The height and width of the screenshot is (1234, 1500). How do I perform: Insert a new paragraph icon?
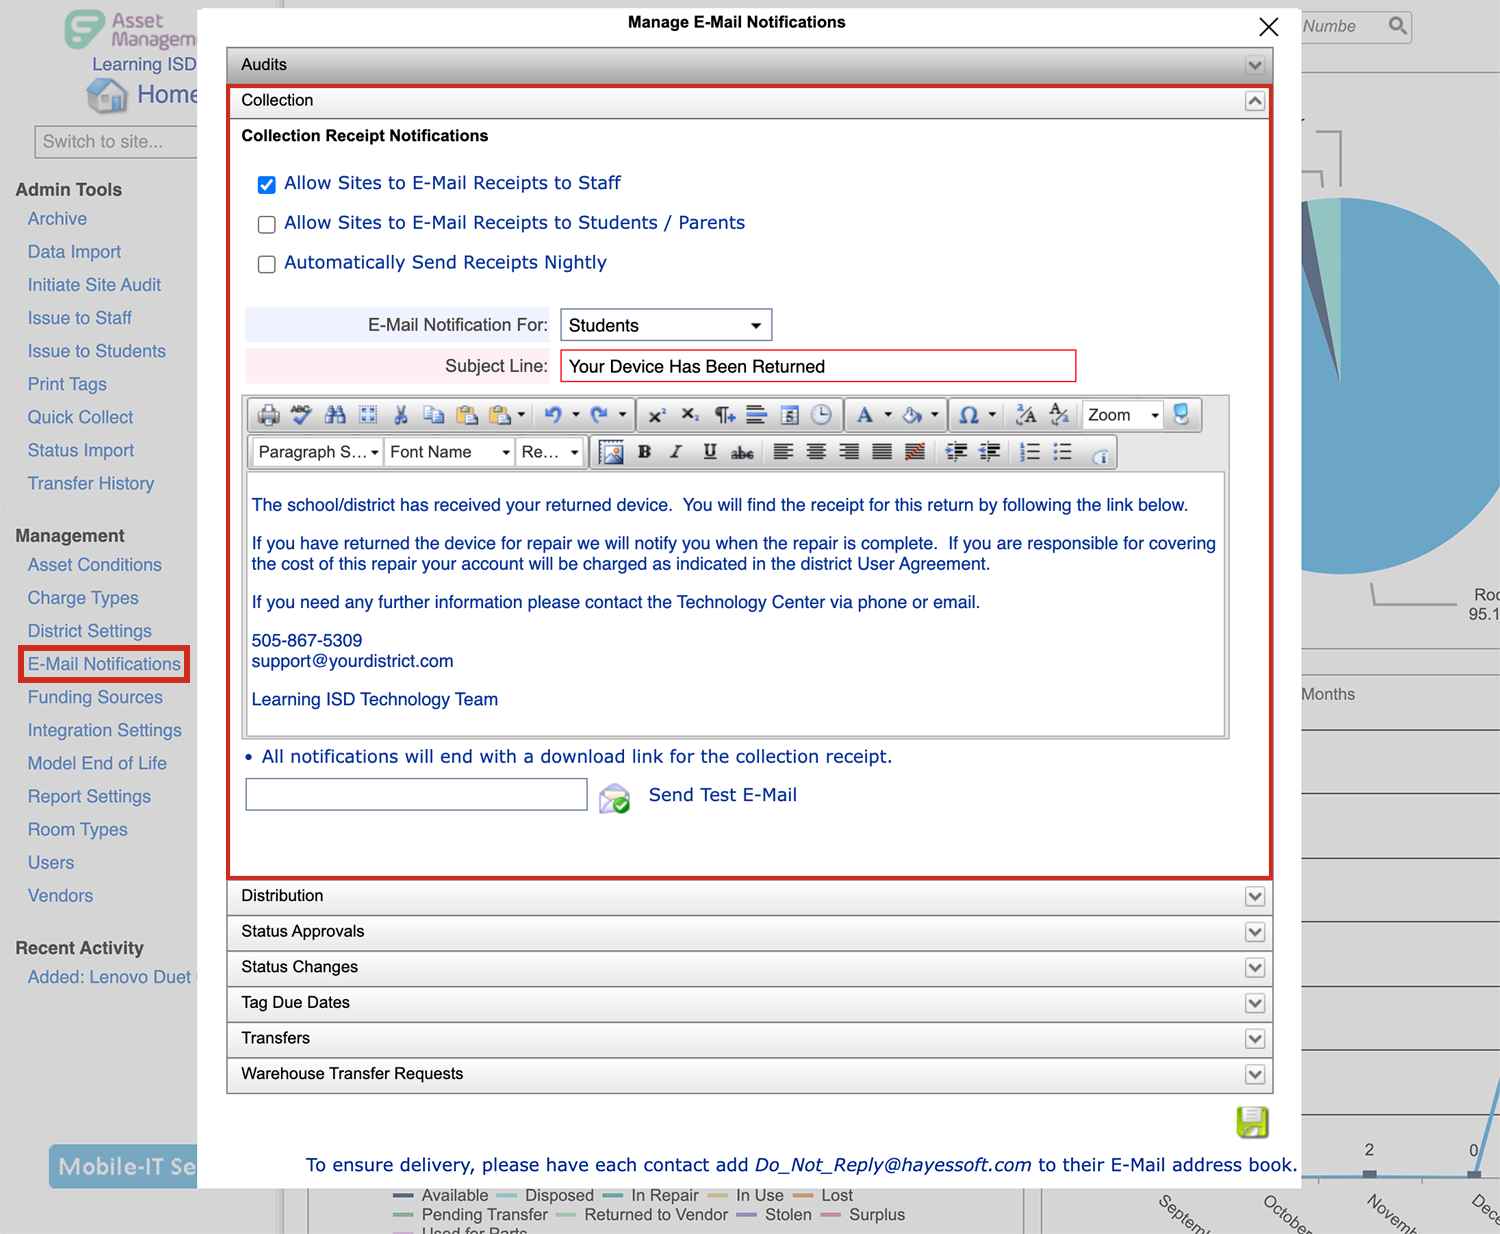click(x=724, y=415)
